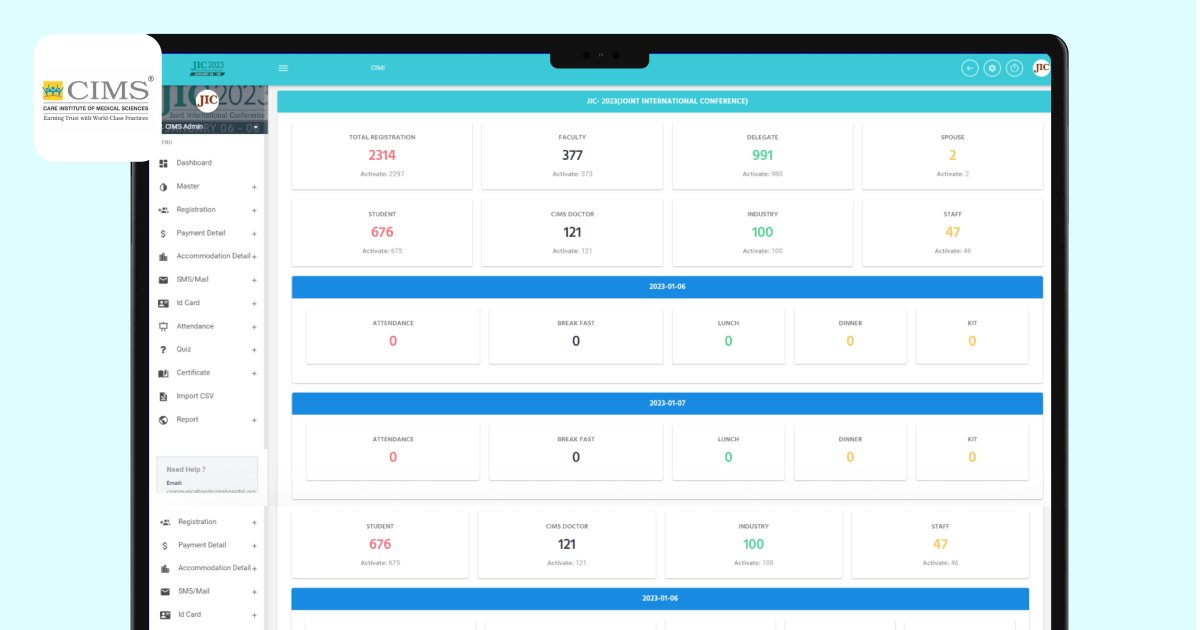Select the Faculty statistics card
This screenshot has height=630, width=1200.
point(572,155)
